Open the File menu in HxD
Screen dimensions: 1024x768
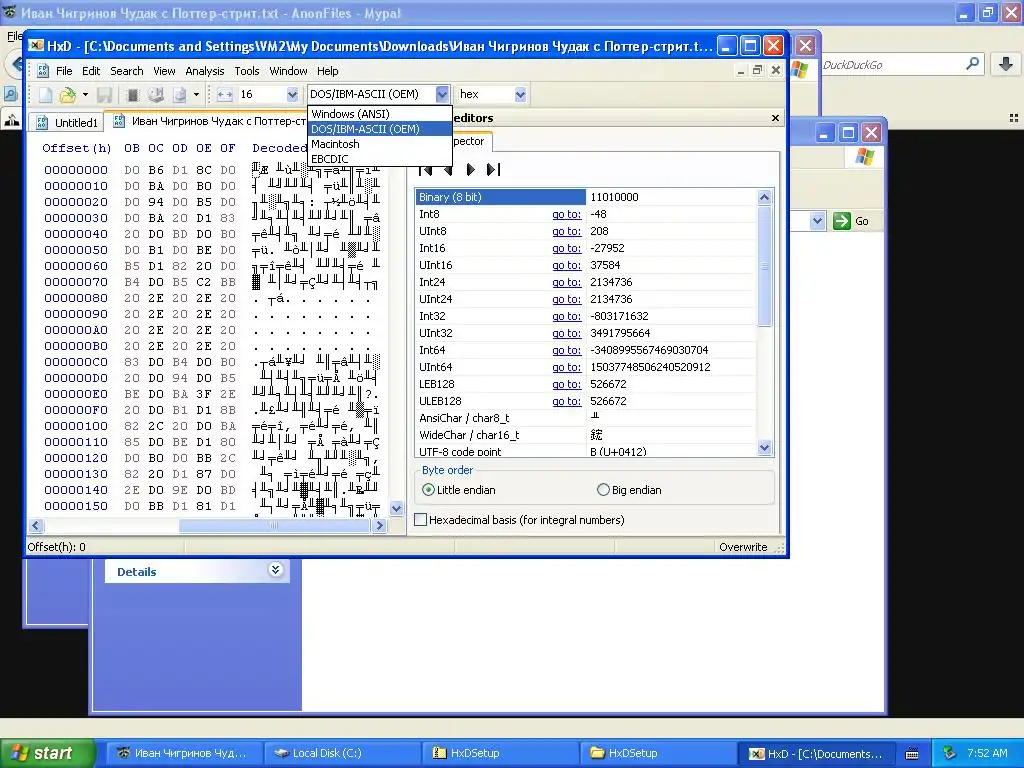pos(64,71)
